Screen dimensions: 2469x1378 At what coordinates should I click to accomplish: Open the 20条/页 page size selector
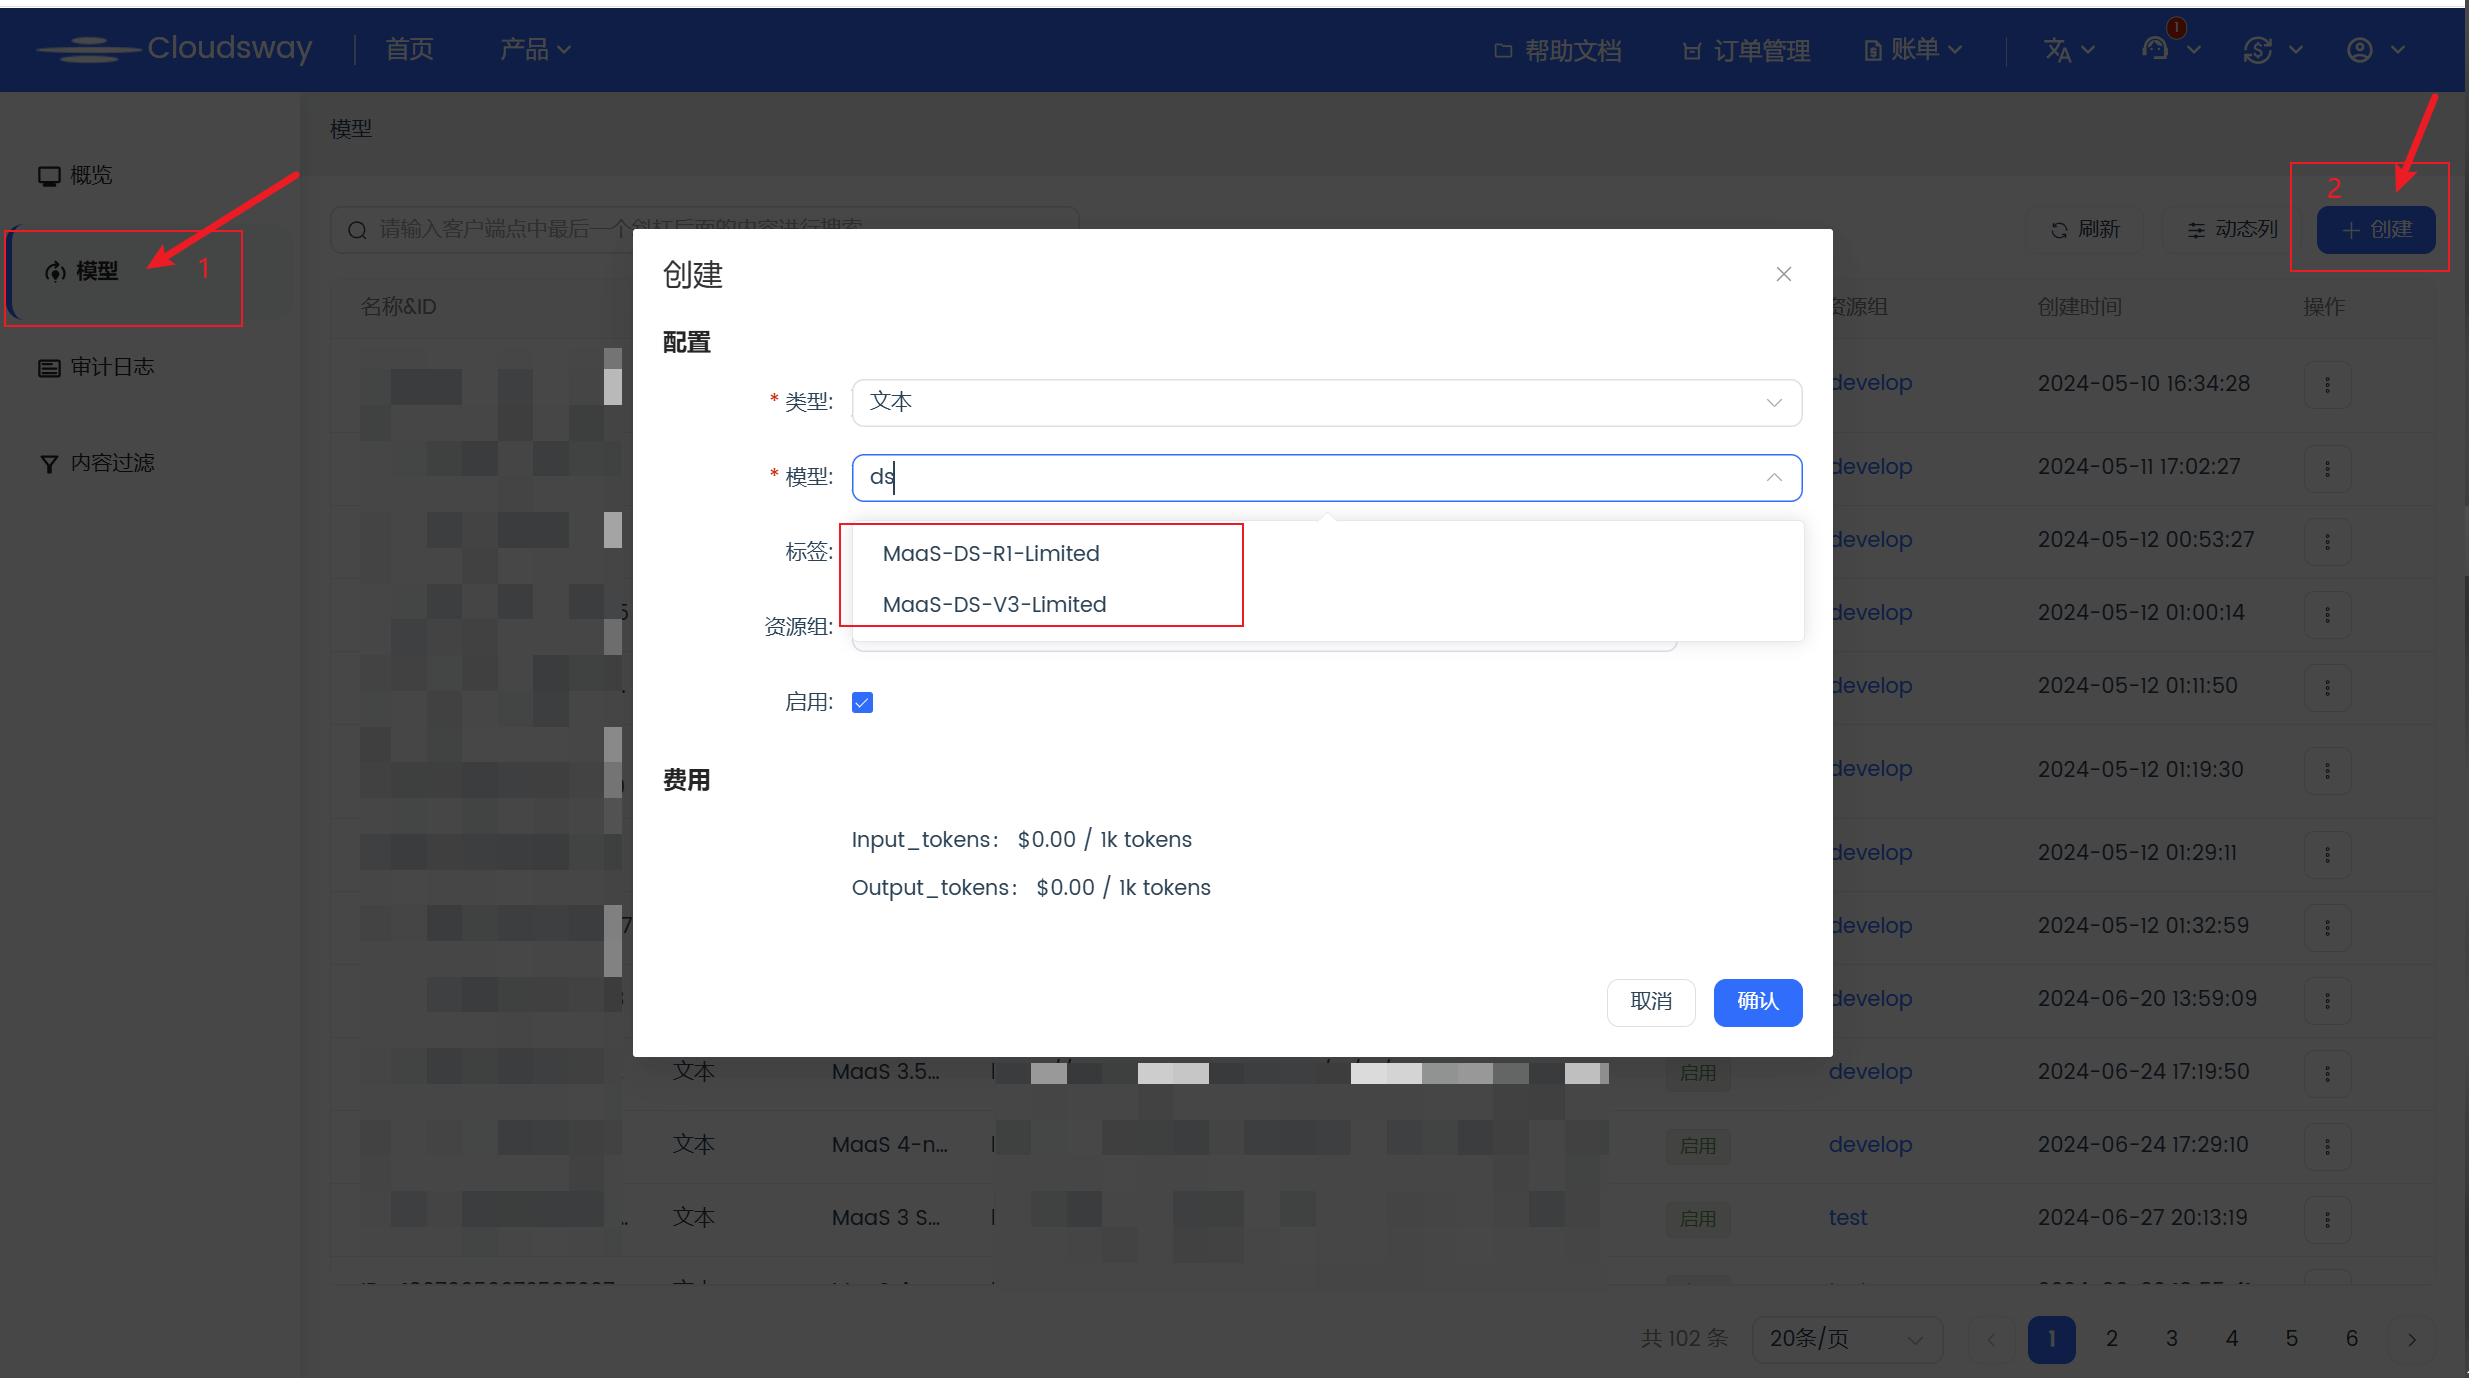[1846, 1338]
